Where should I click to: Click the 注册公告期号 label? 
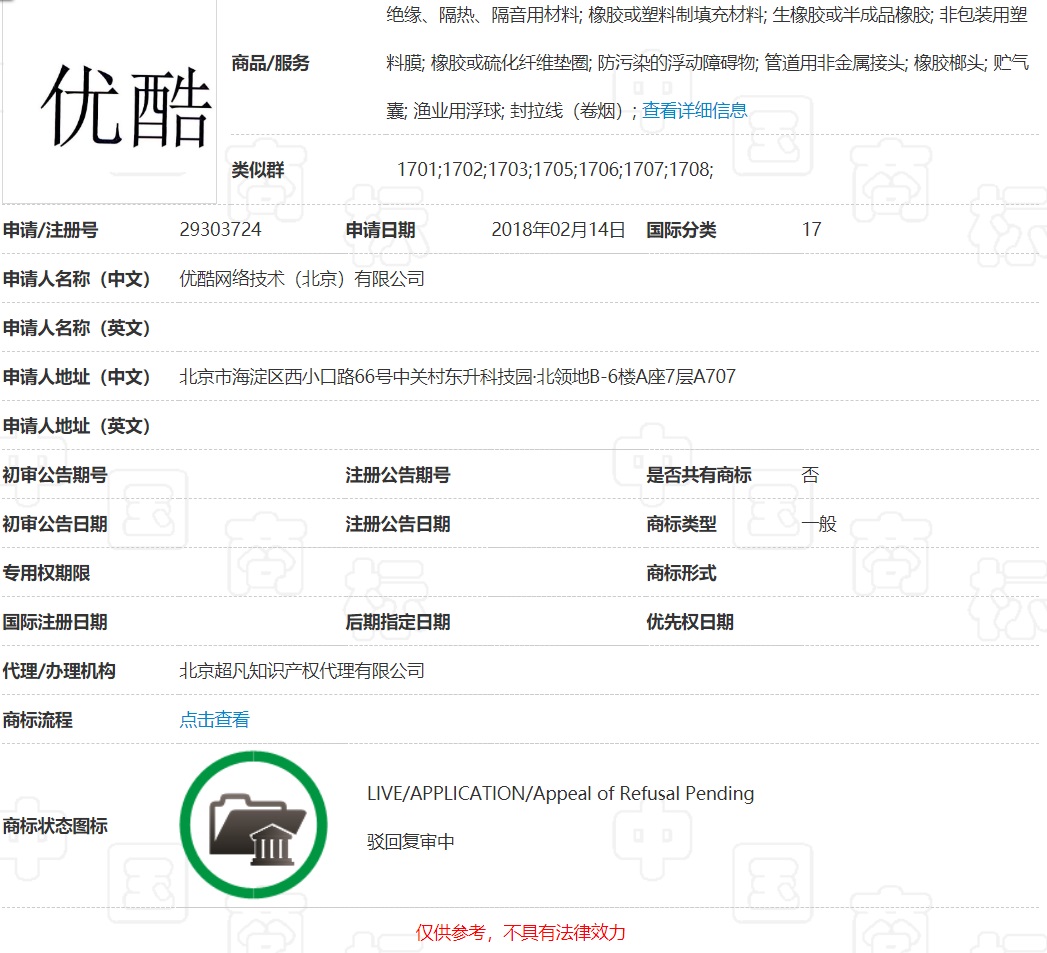(x=398, y=475)
